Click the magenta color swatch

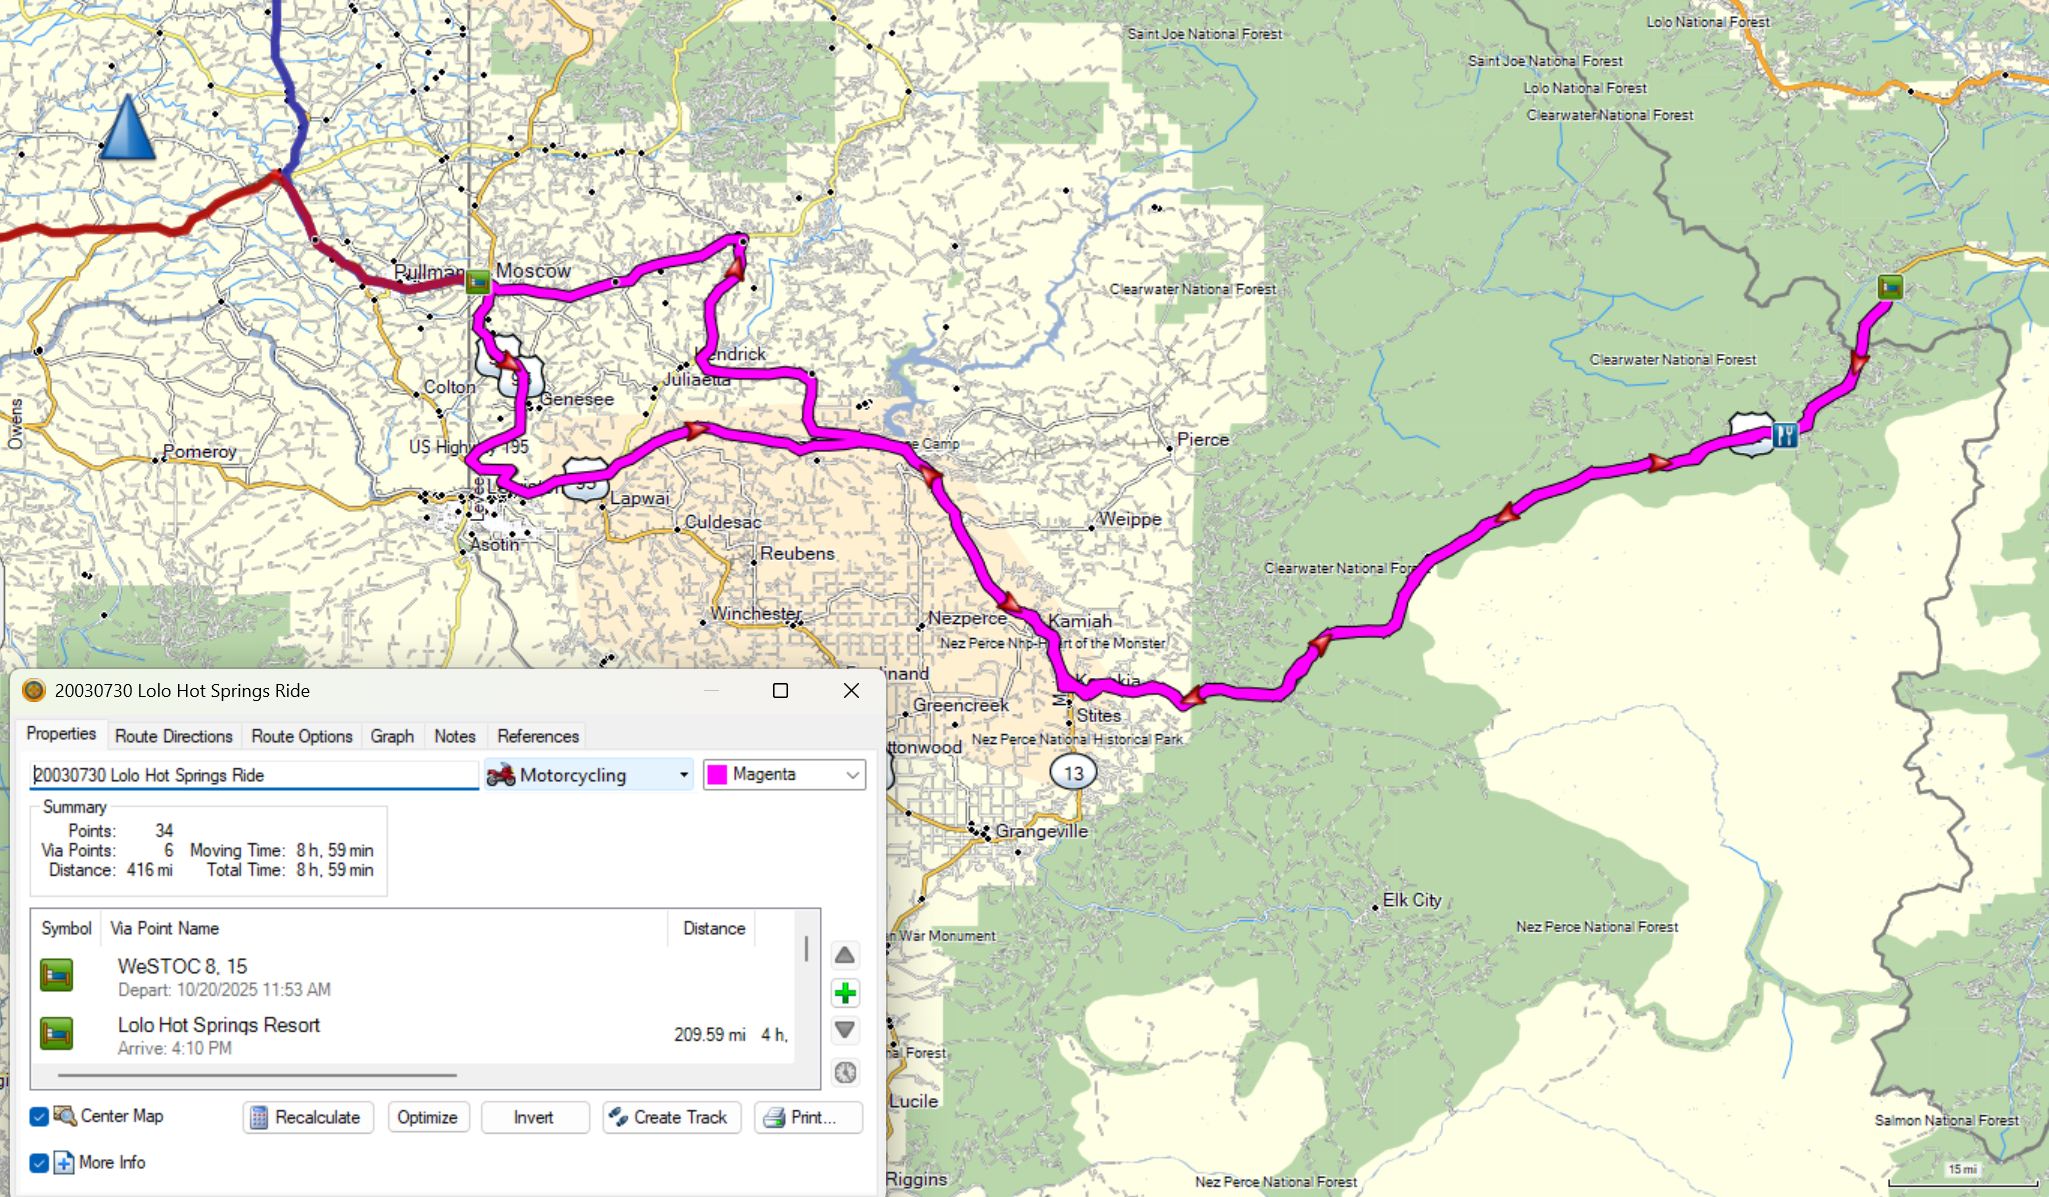pyautogui.click(x=717, y=775)
